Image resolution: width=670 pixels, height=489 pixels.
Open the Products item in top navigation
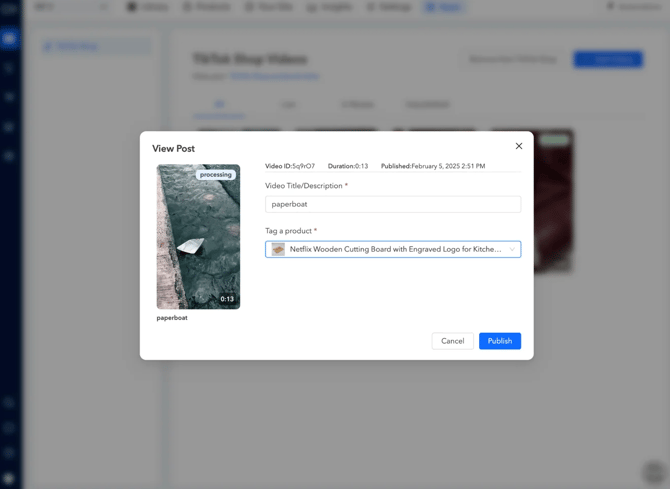click(x=207, y=7)
